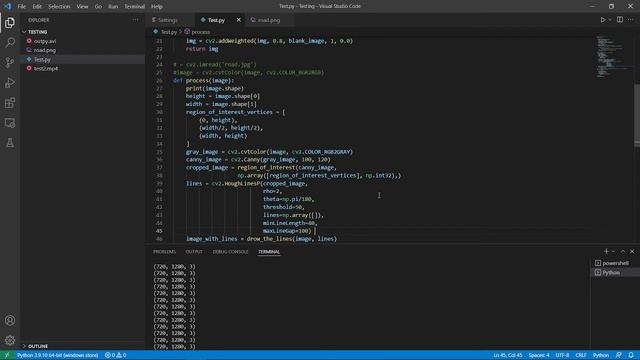Switch to the road.png tab
This screenshot has width=640, height=360.
pyautogui.click(x=269, y=20)
